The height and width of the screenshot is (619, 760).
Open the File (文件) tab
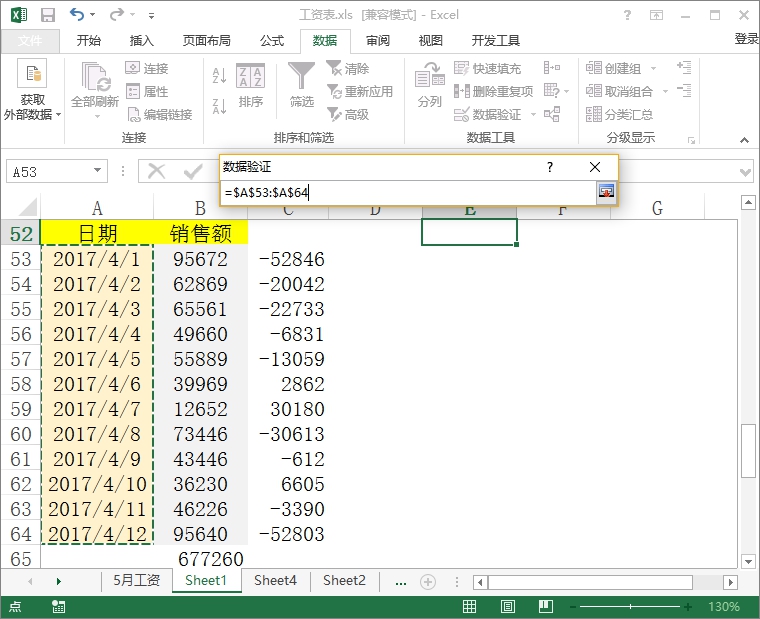tap(30, 41)
